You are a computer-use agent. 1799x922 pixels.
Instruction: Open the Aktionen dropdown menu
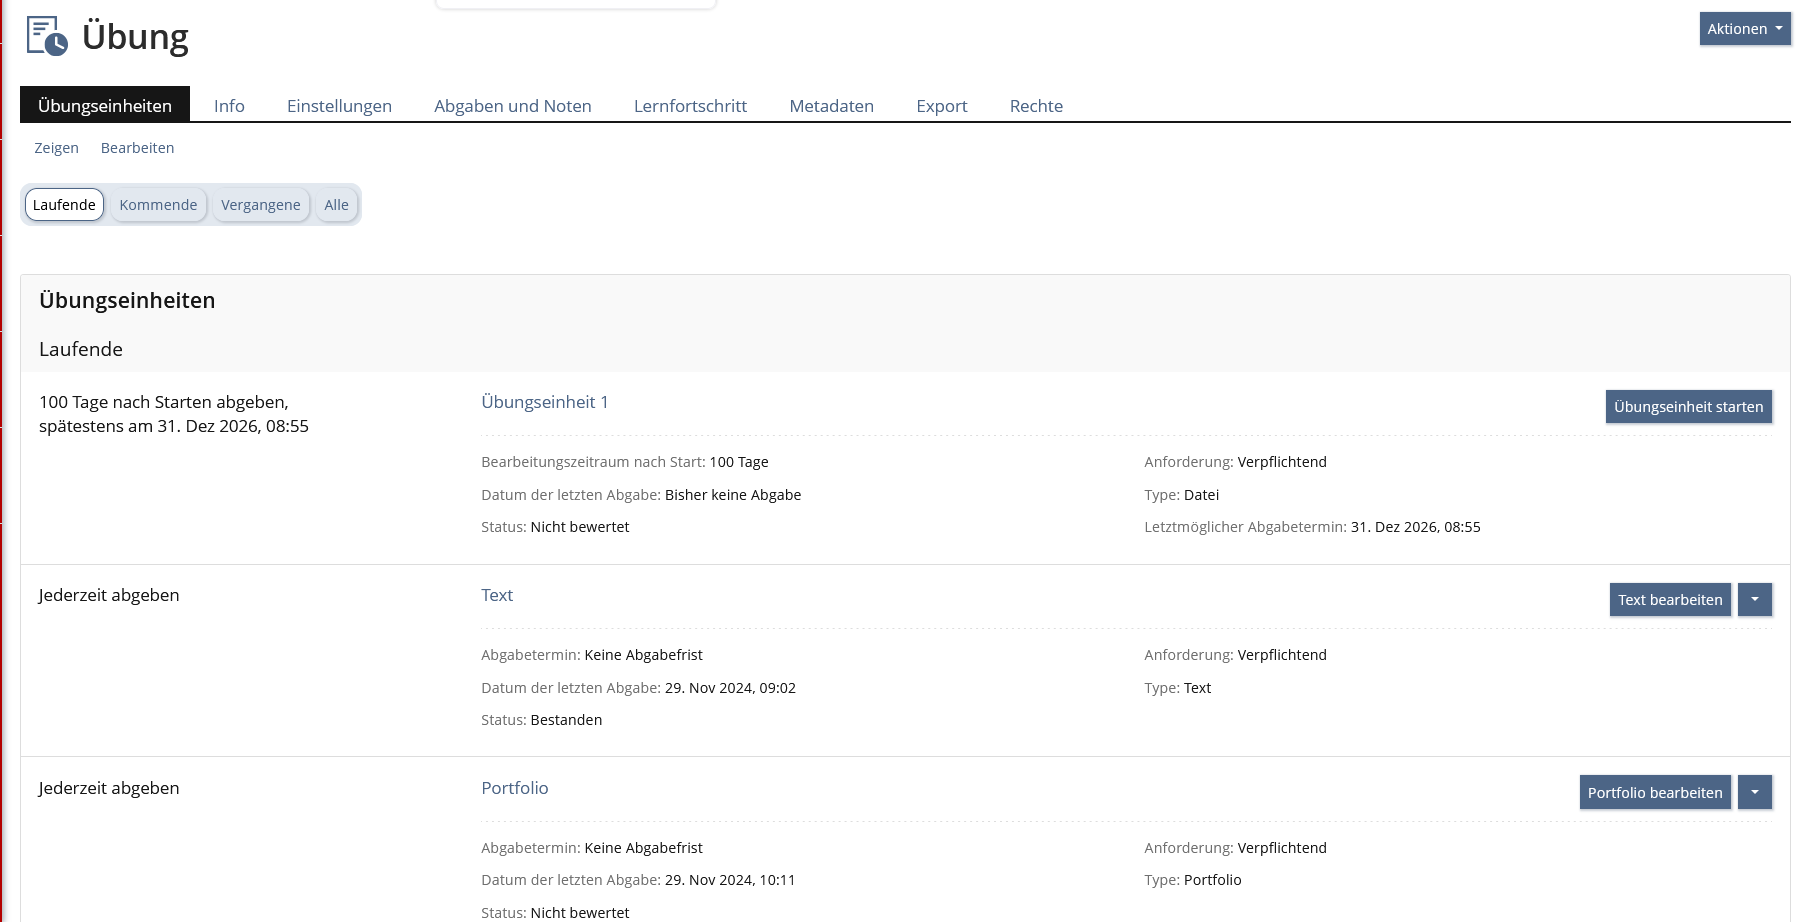click(x=1744, y=29)
